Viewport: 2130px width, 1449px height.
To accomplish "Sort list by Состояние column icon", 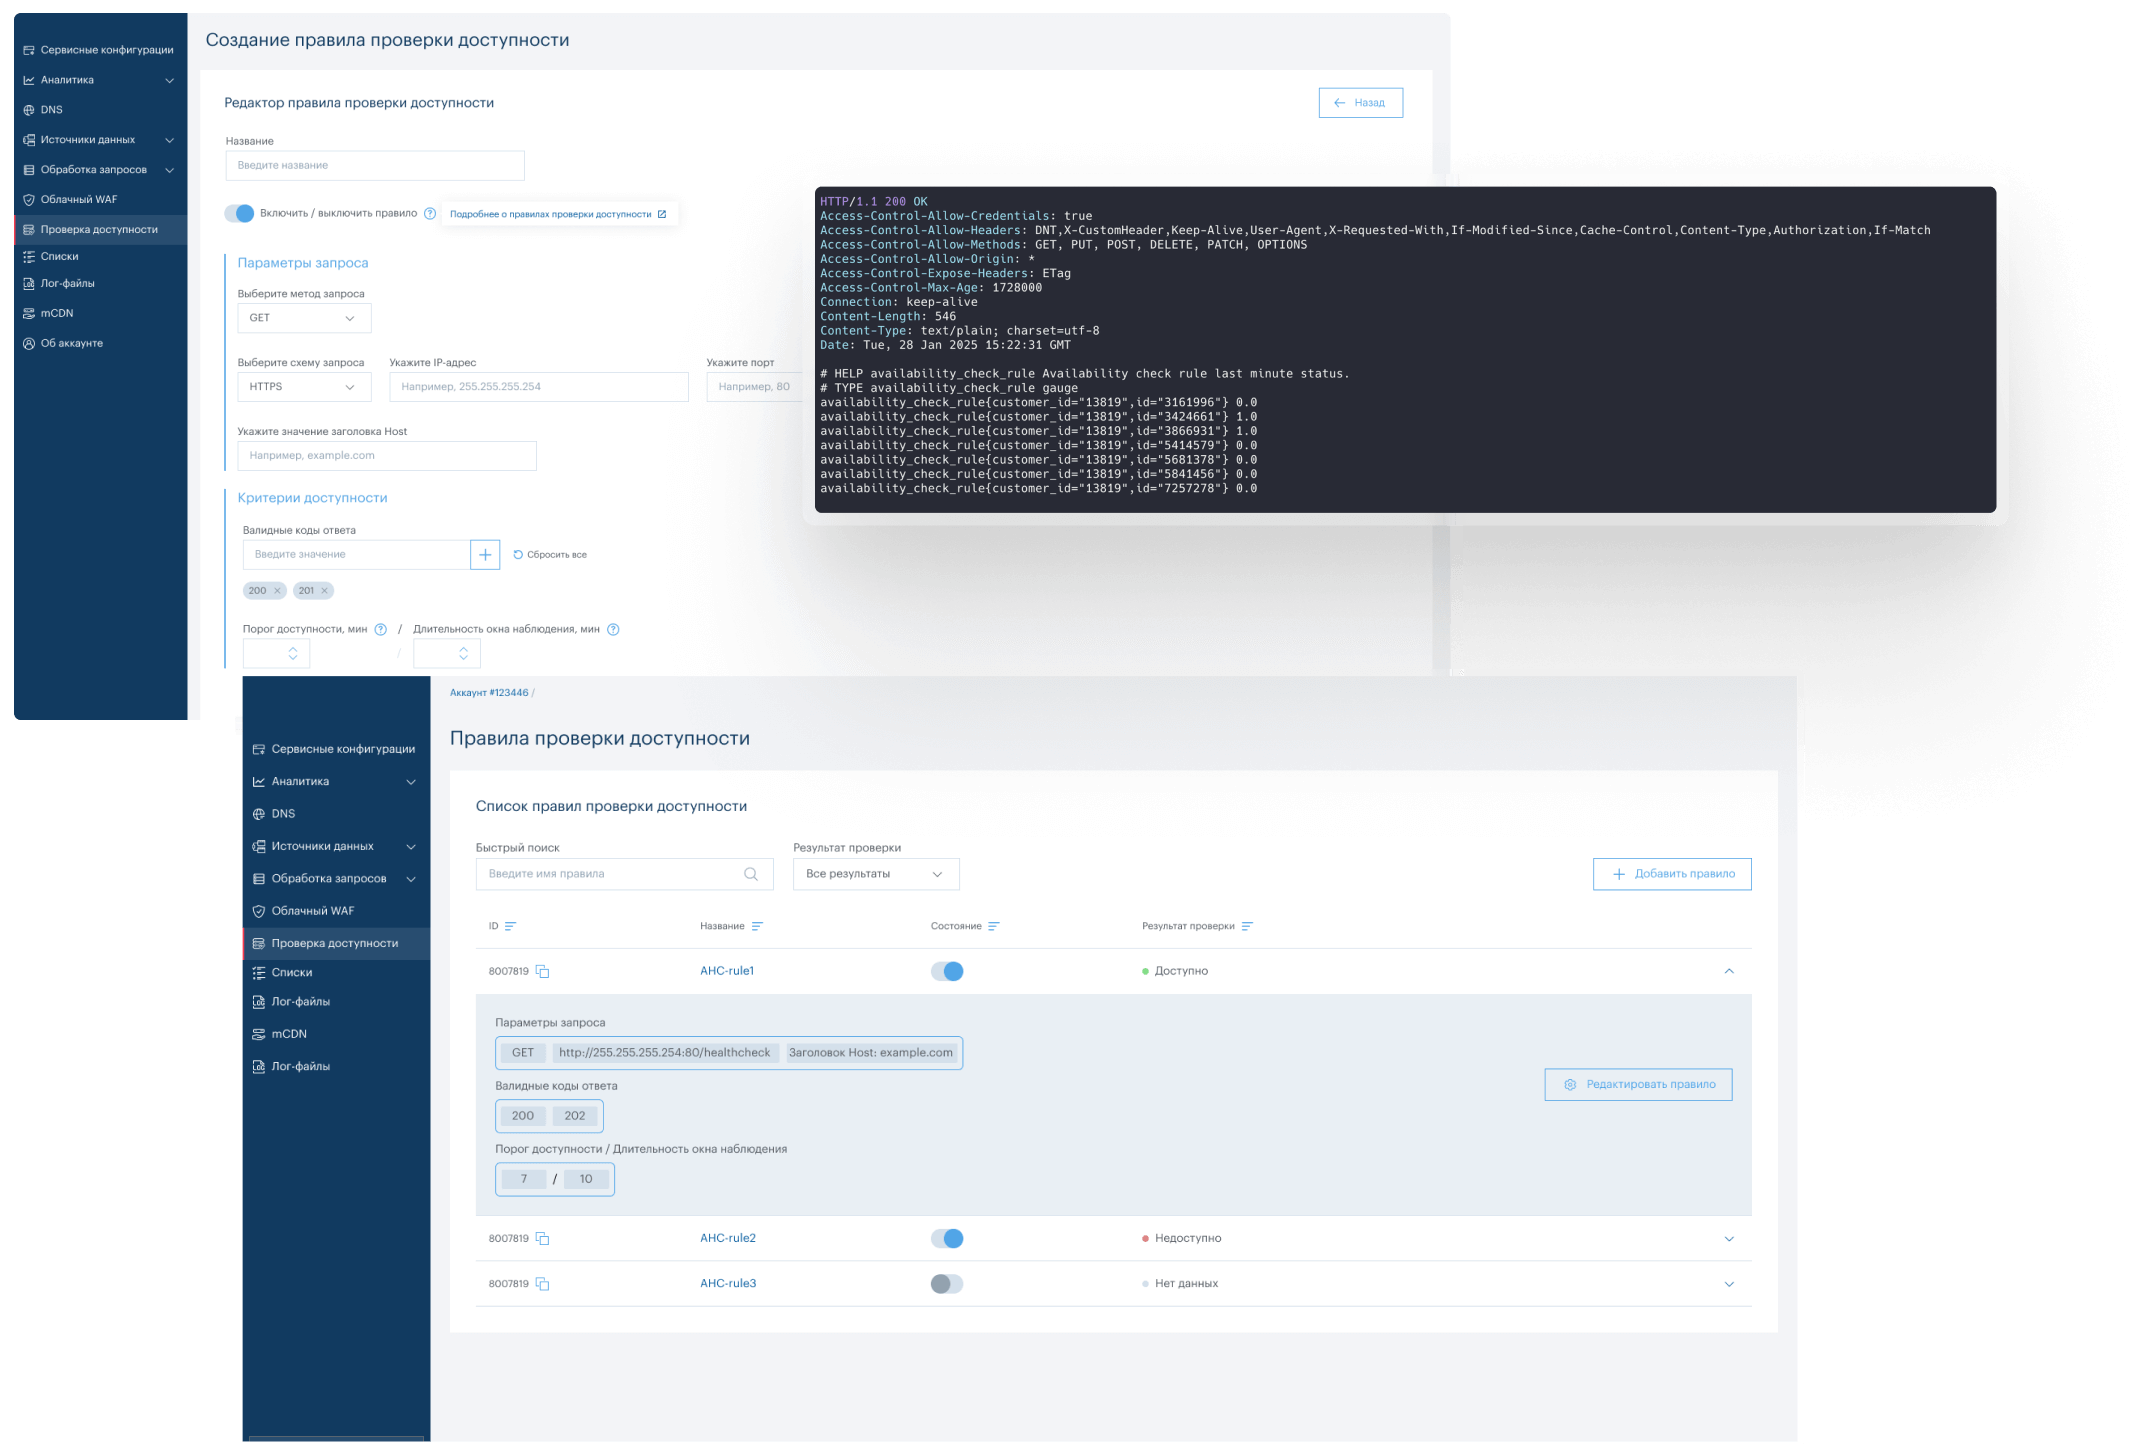I will (993, 926).
